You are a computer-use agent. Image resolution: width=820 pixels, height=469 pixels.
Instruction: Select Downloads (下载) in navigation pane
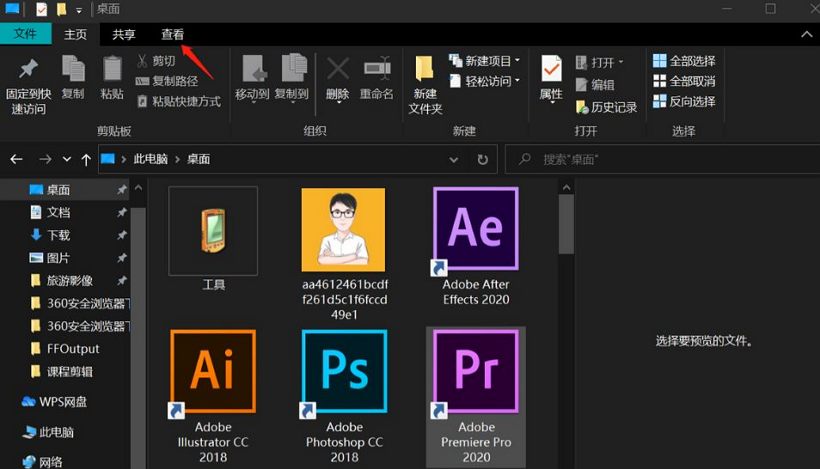58,235
